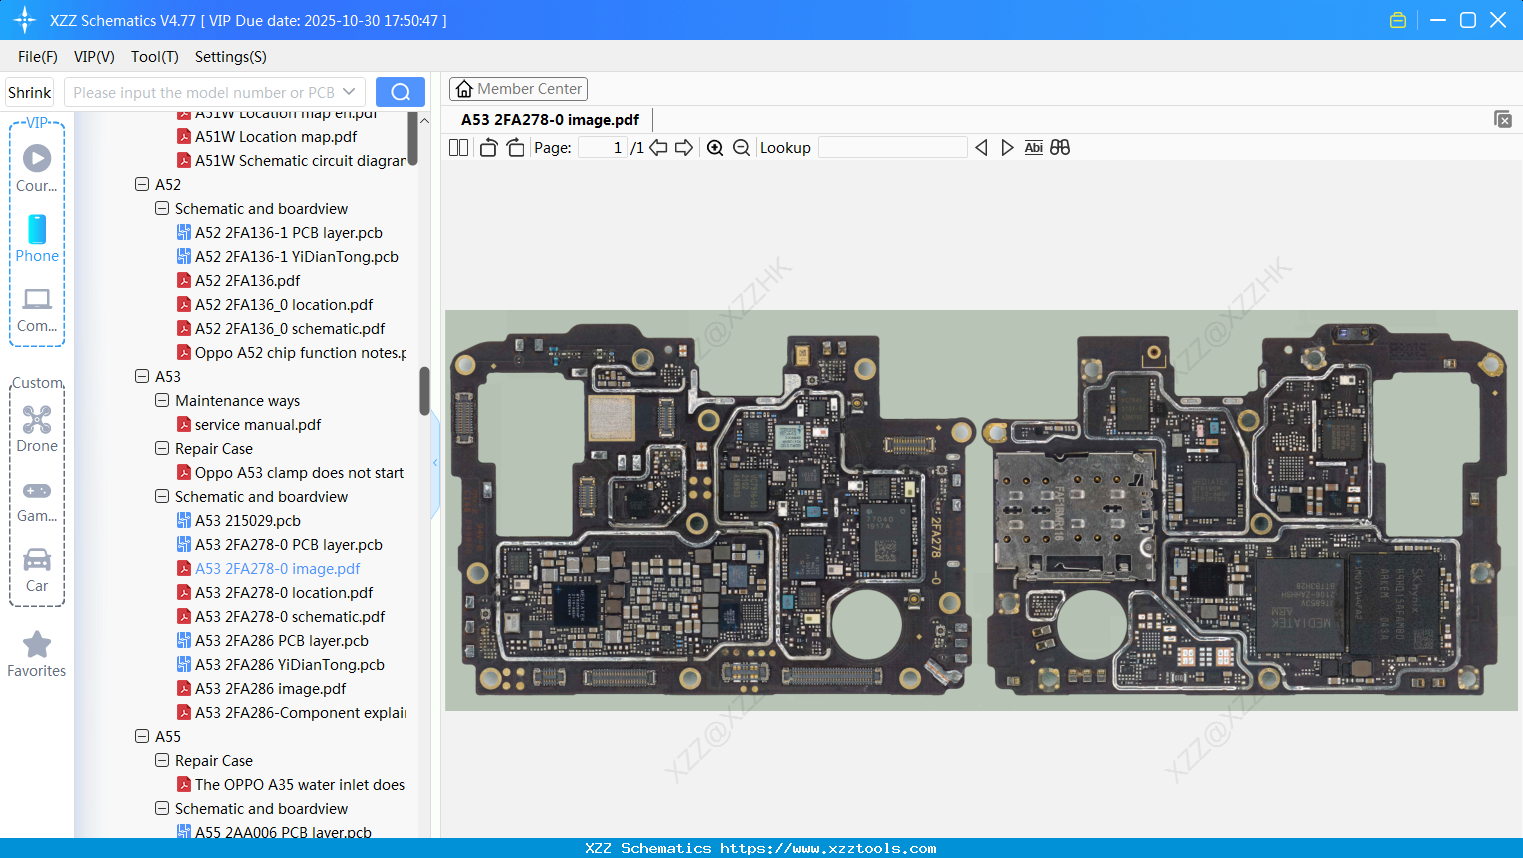Screen dimensions: 1523x858
Task: Open A53 2FA278-0 schematic.pdf file
Action: coord(289,617)
